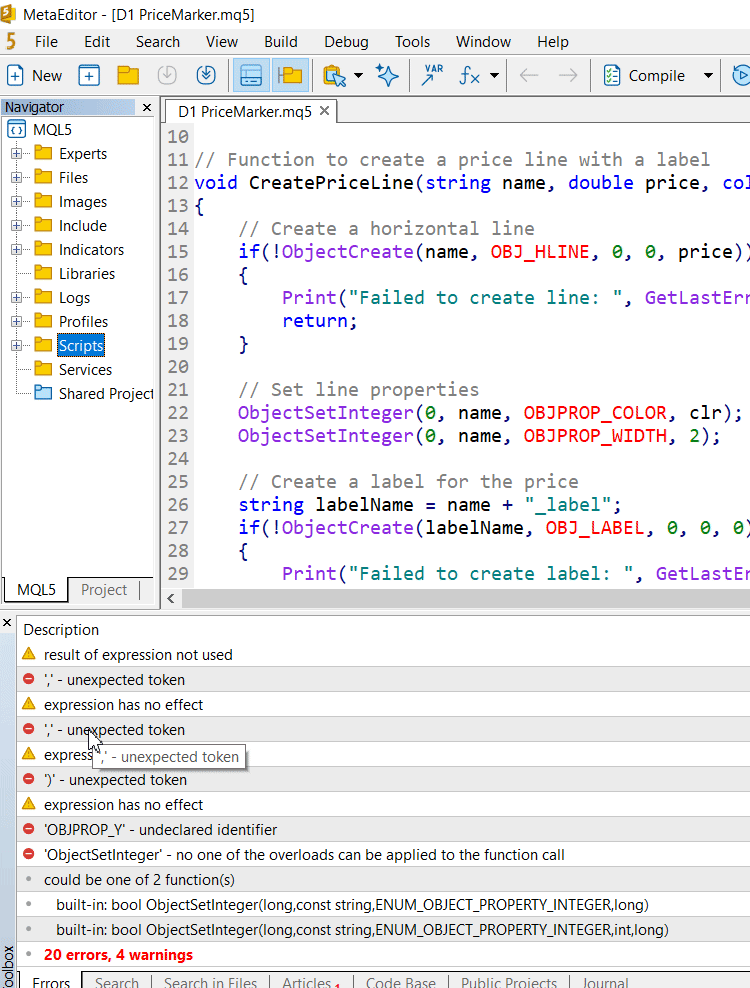
Task: Select the Libraries folder
Action: (x=86, y=273)
